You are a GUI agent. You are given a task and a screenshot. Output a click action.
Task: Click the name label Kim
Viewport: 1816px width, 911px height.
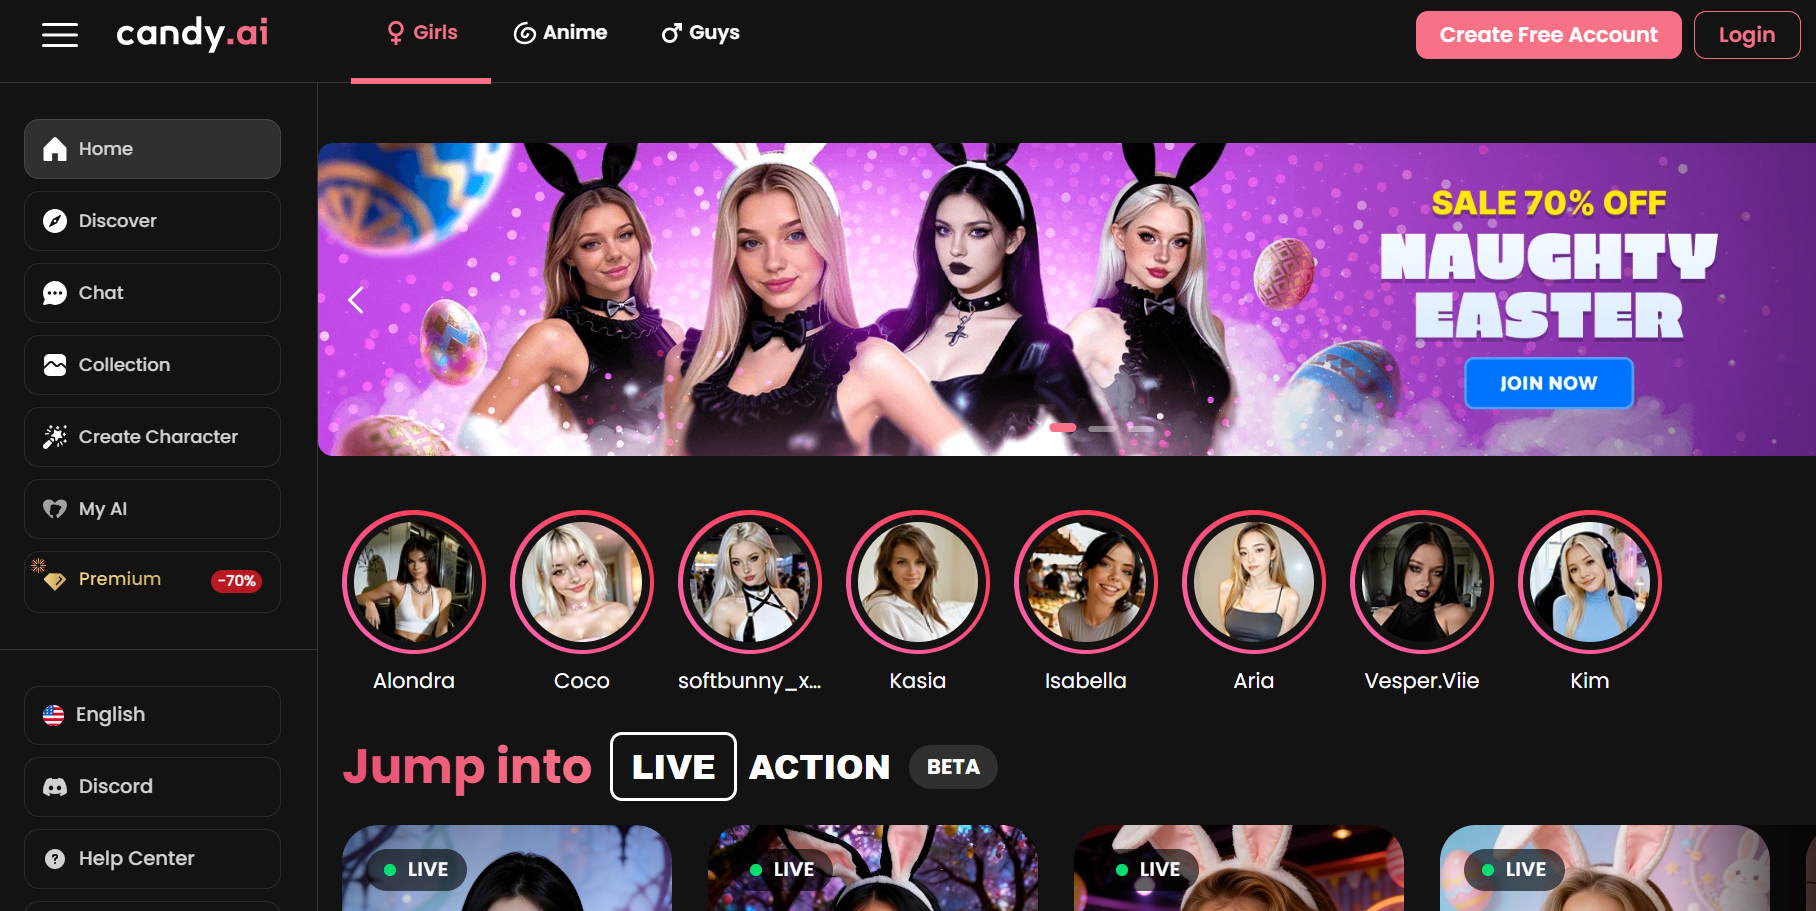coord(1590,681)
